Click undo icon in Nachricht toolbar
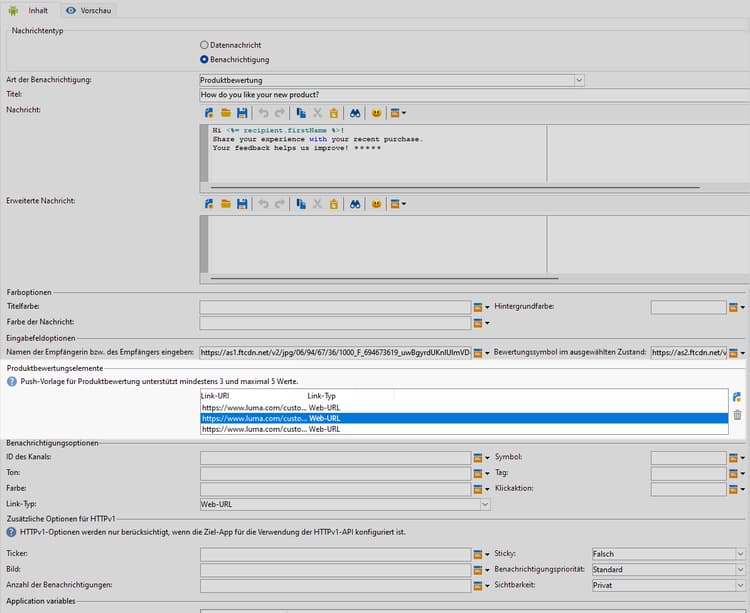Screen dimensions: 750x613 pyautogui.click(x=264, y=113)
